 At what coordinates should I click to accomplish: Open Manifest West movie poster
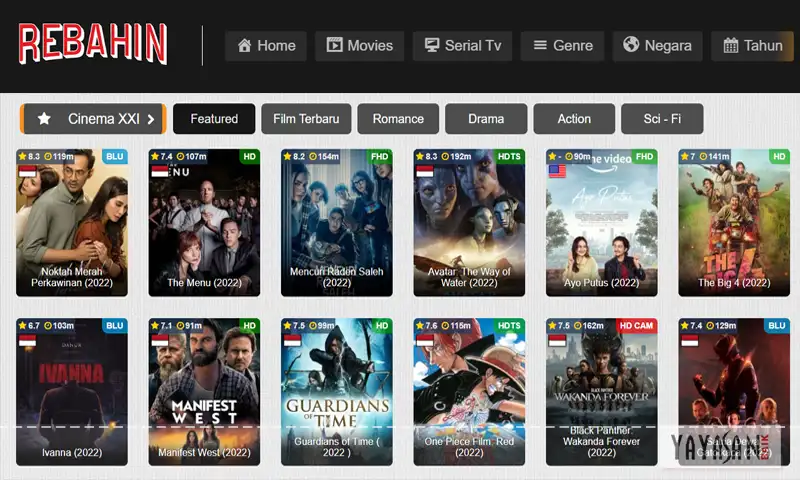(204, 392)
